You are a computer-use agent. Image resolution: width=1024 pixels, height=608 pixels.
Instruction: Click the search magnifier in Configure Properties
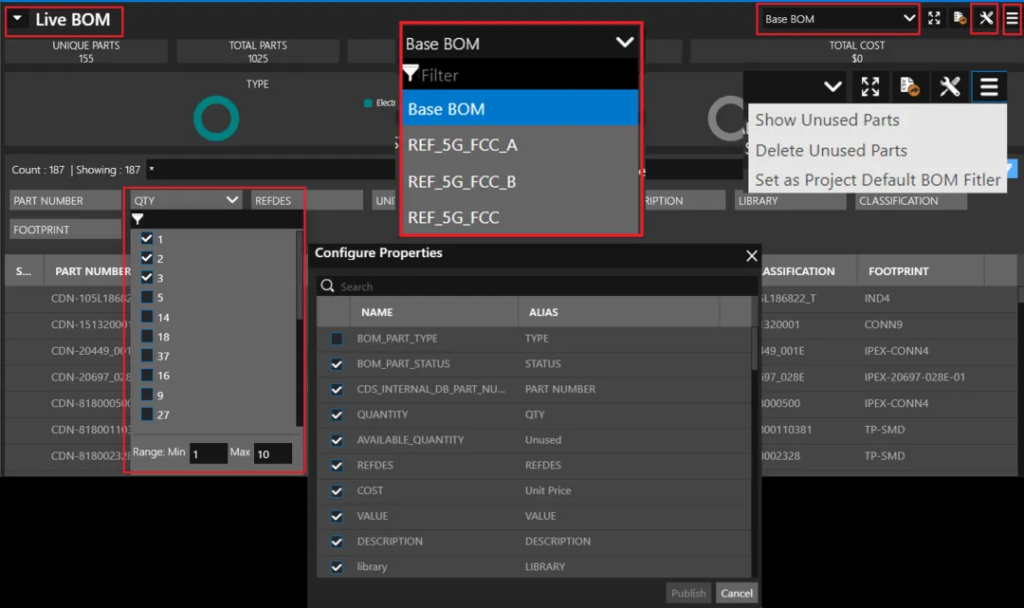coord(328,286)
